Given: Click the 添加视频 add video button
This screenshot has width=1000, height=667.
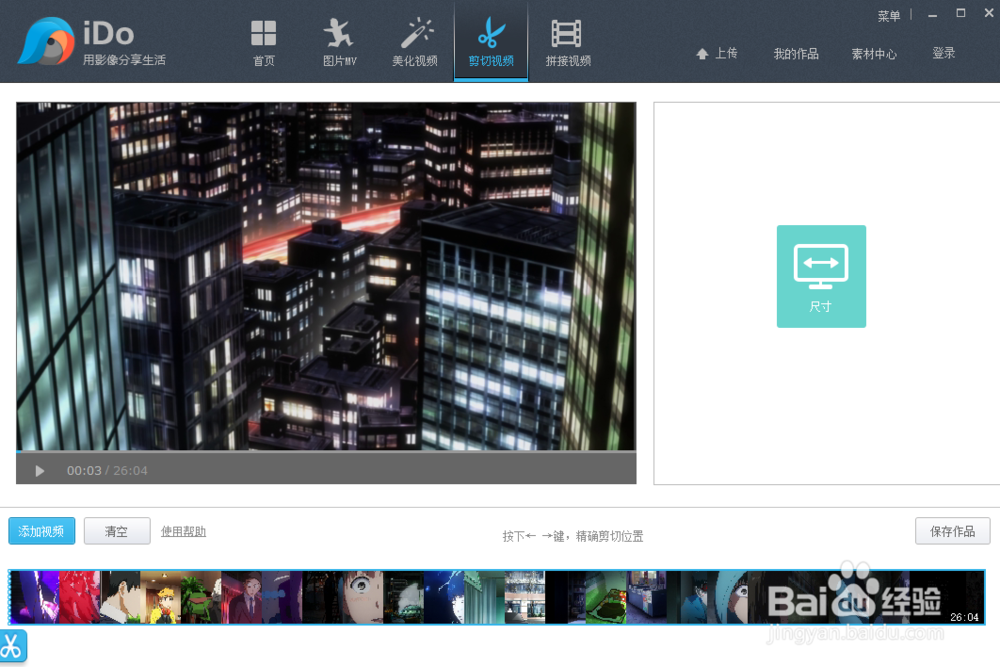Looking at the screenshot, I should 41,531.
